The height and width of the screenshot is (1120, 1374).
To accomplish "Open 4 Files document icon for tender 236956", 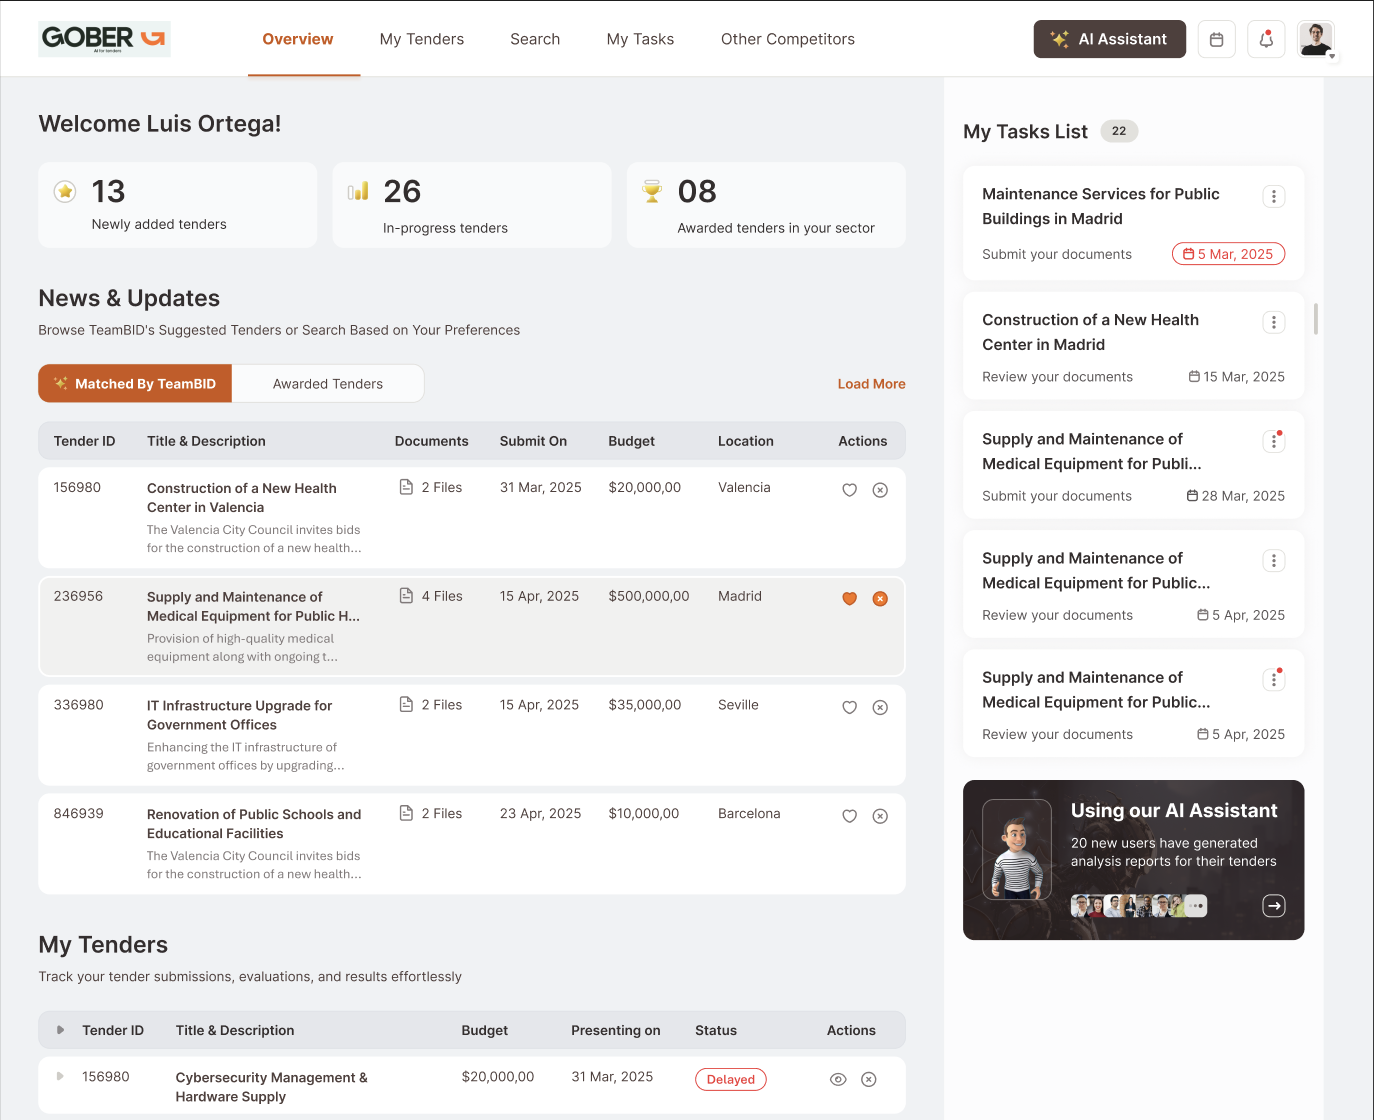I will coord(406,596).
